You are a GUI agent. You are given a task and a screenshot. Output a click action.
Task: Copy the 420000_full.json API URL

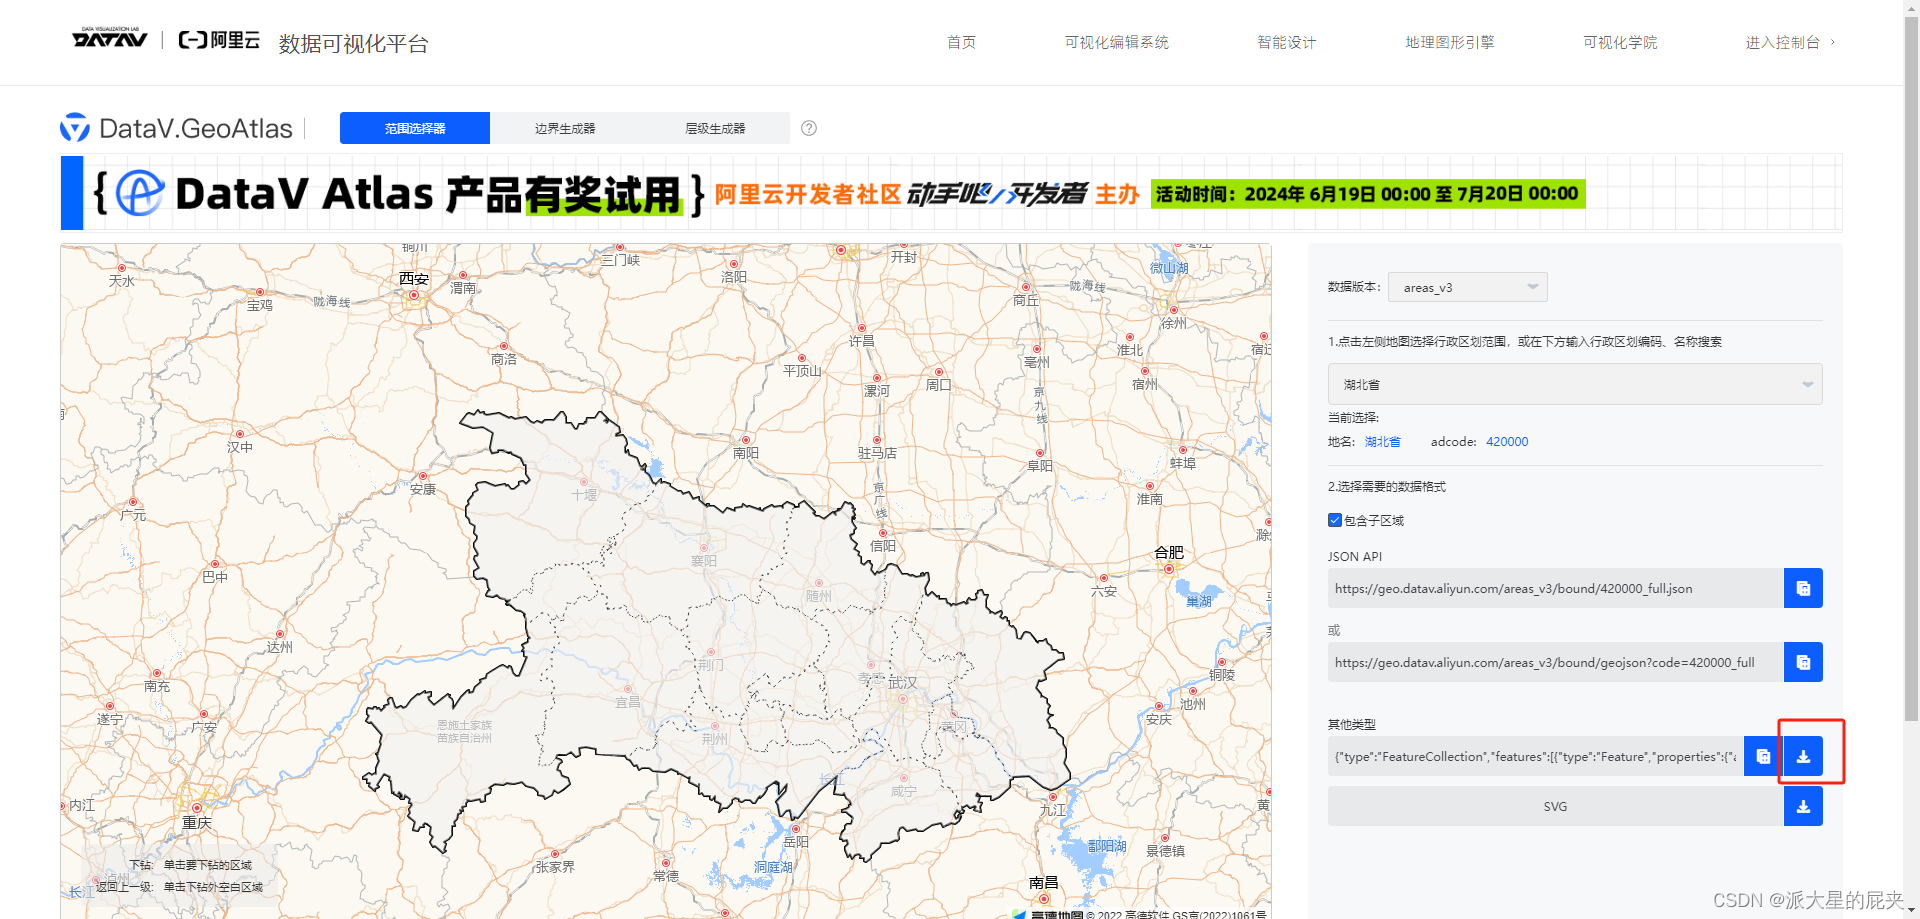pos(1803,588)
